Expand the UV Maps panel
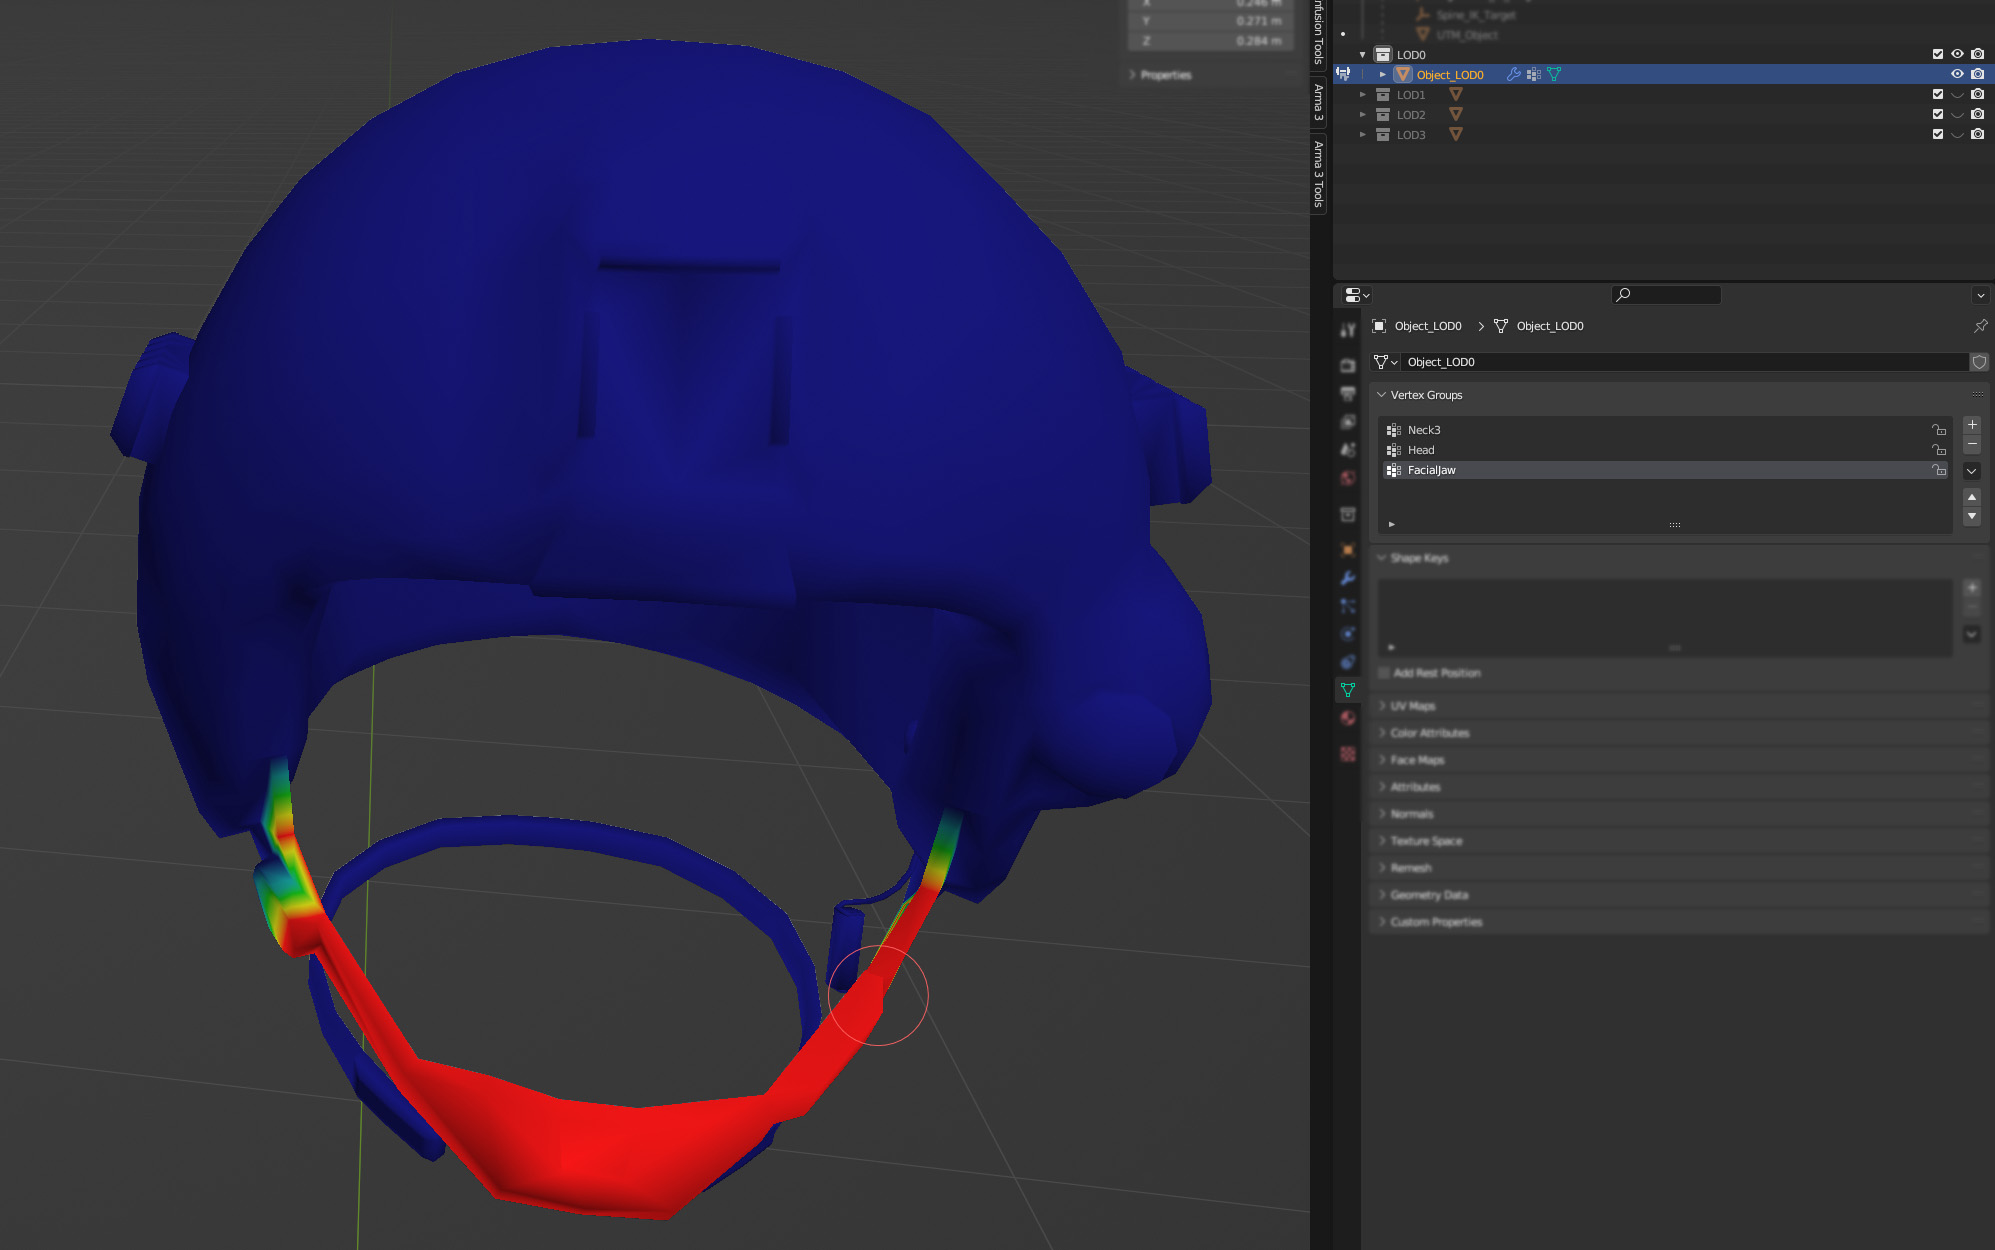The width and height of the screenshot is (1995, 1250). click(1412, 706)
